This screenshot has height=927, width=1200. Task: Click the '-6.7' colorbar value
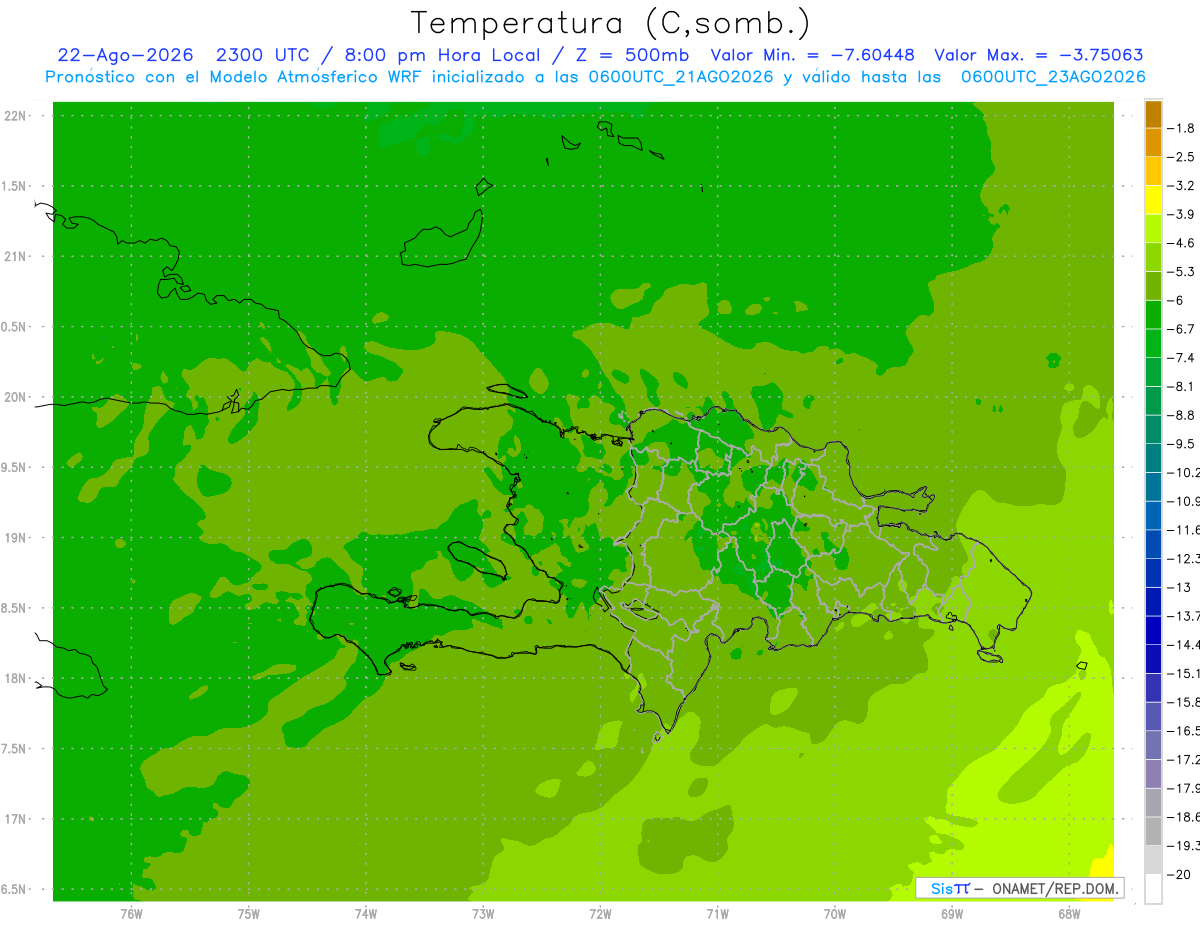pos(1181,329)
